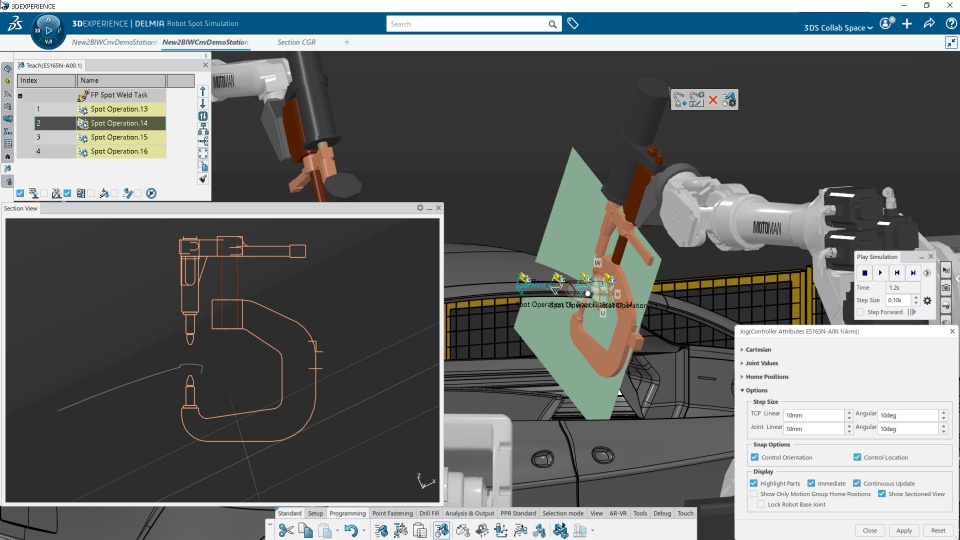
Task: Skip simulation to the beginning
Action: coord(897,273)
